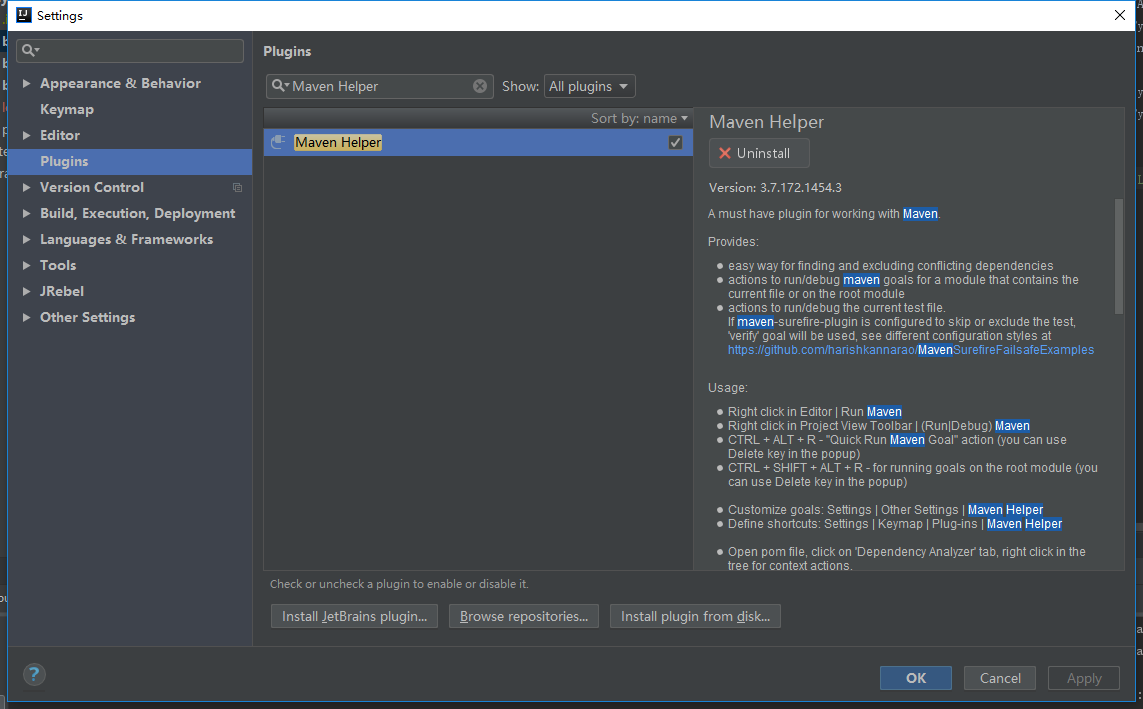The width and height of the screenshot is (1143, 709).
Task: Select Keymap in the settings sidebar
Action: click(67, 109)
